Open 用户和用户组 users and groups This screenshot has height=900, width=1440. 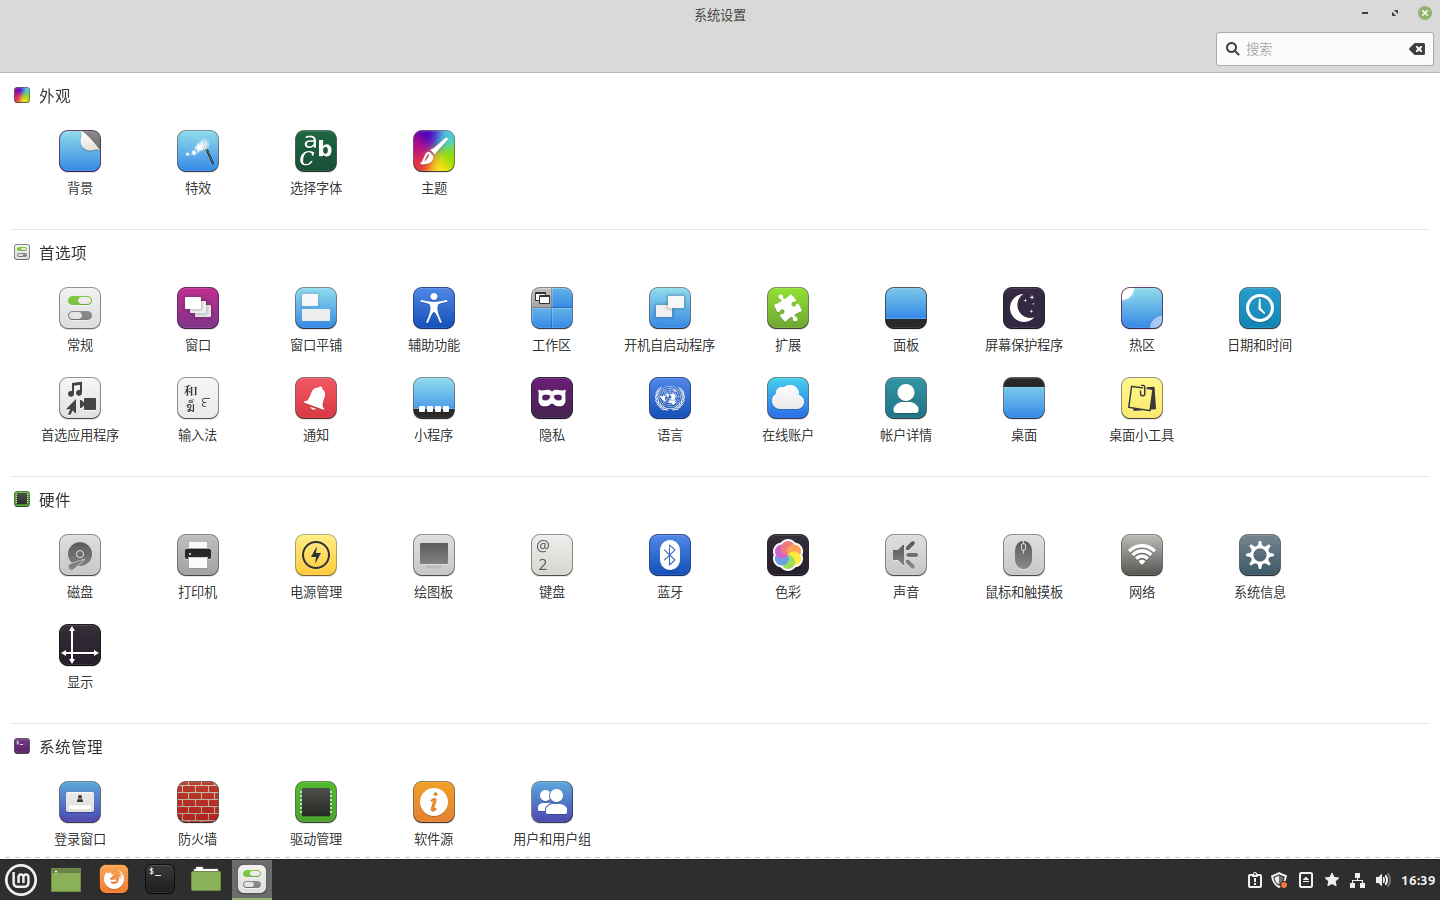point(552,814)
